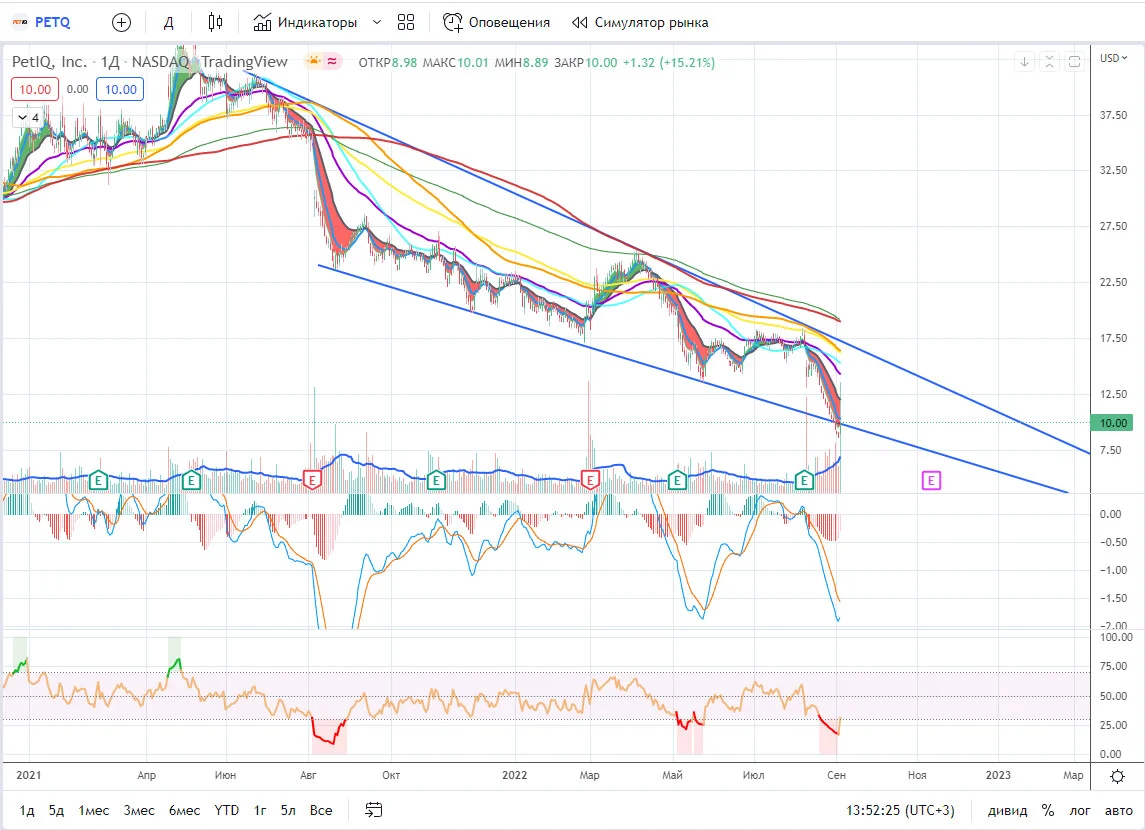Create an alert with Оповещения
The height and width of the screenshot is (830, 1145).
click(497, 23)
